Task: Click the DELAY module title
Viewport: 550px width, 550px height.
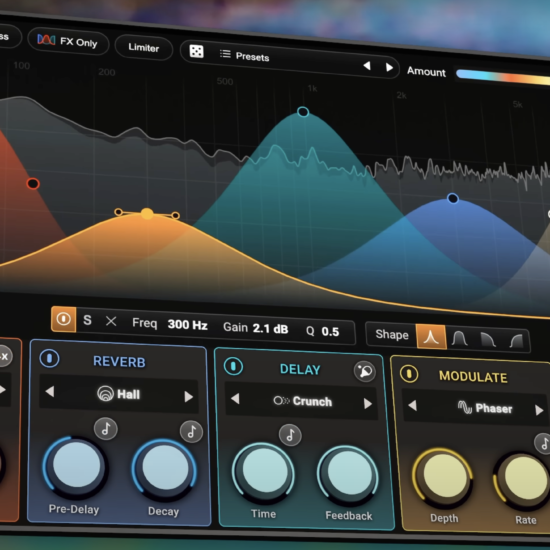Action: tap(300, 369)
